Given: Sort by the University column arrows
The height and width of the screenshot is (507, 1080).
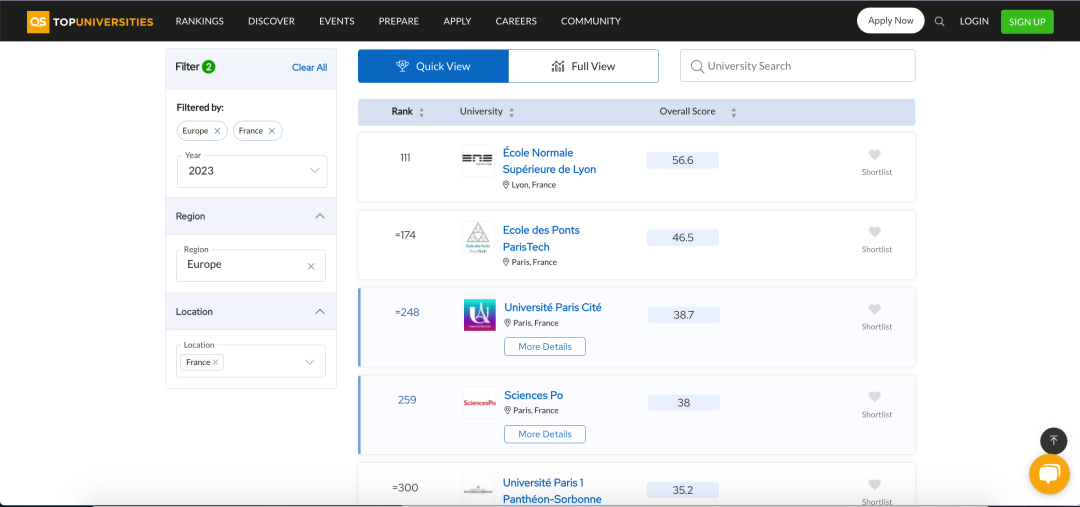Looking at the screenshot, I should click(512, 112).
